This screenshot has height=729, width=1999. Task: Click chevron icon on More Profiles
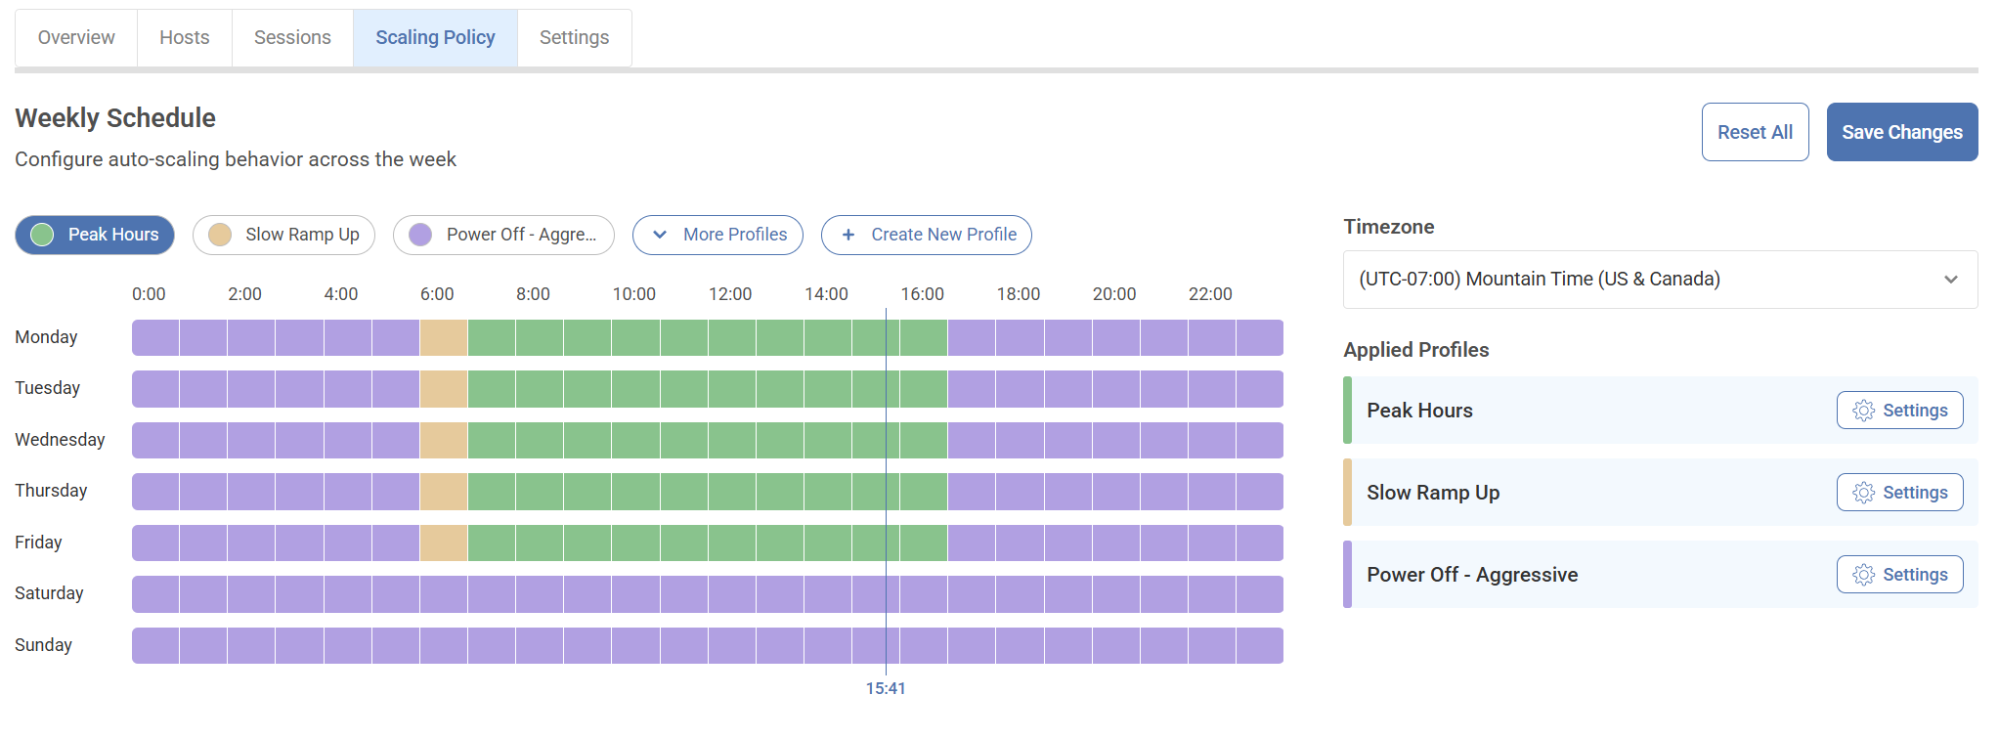coord(660,235)
